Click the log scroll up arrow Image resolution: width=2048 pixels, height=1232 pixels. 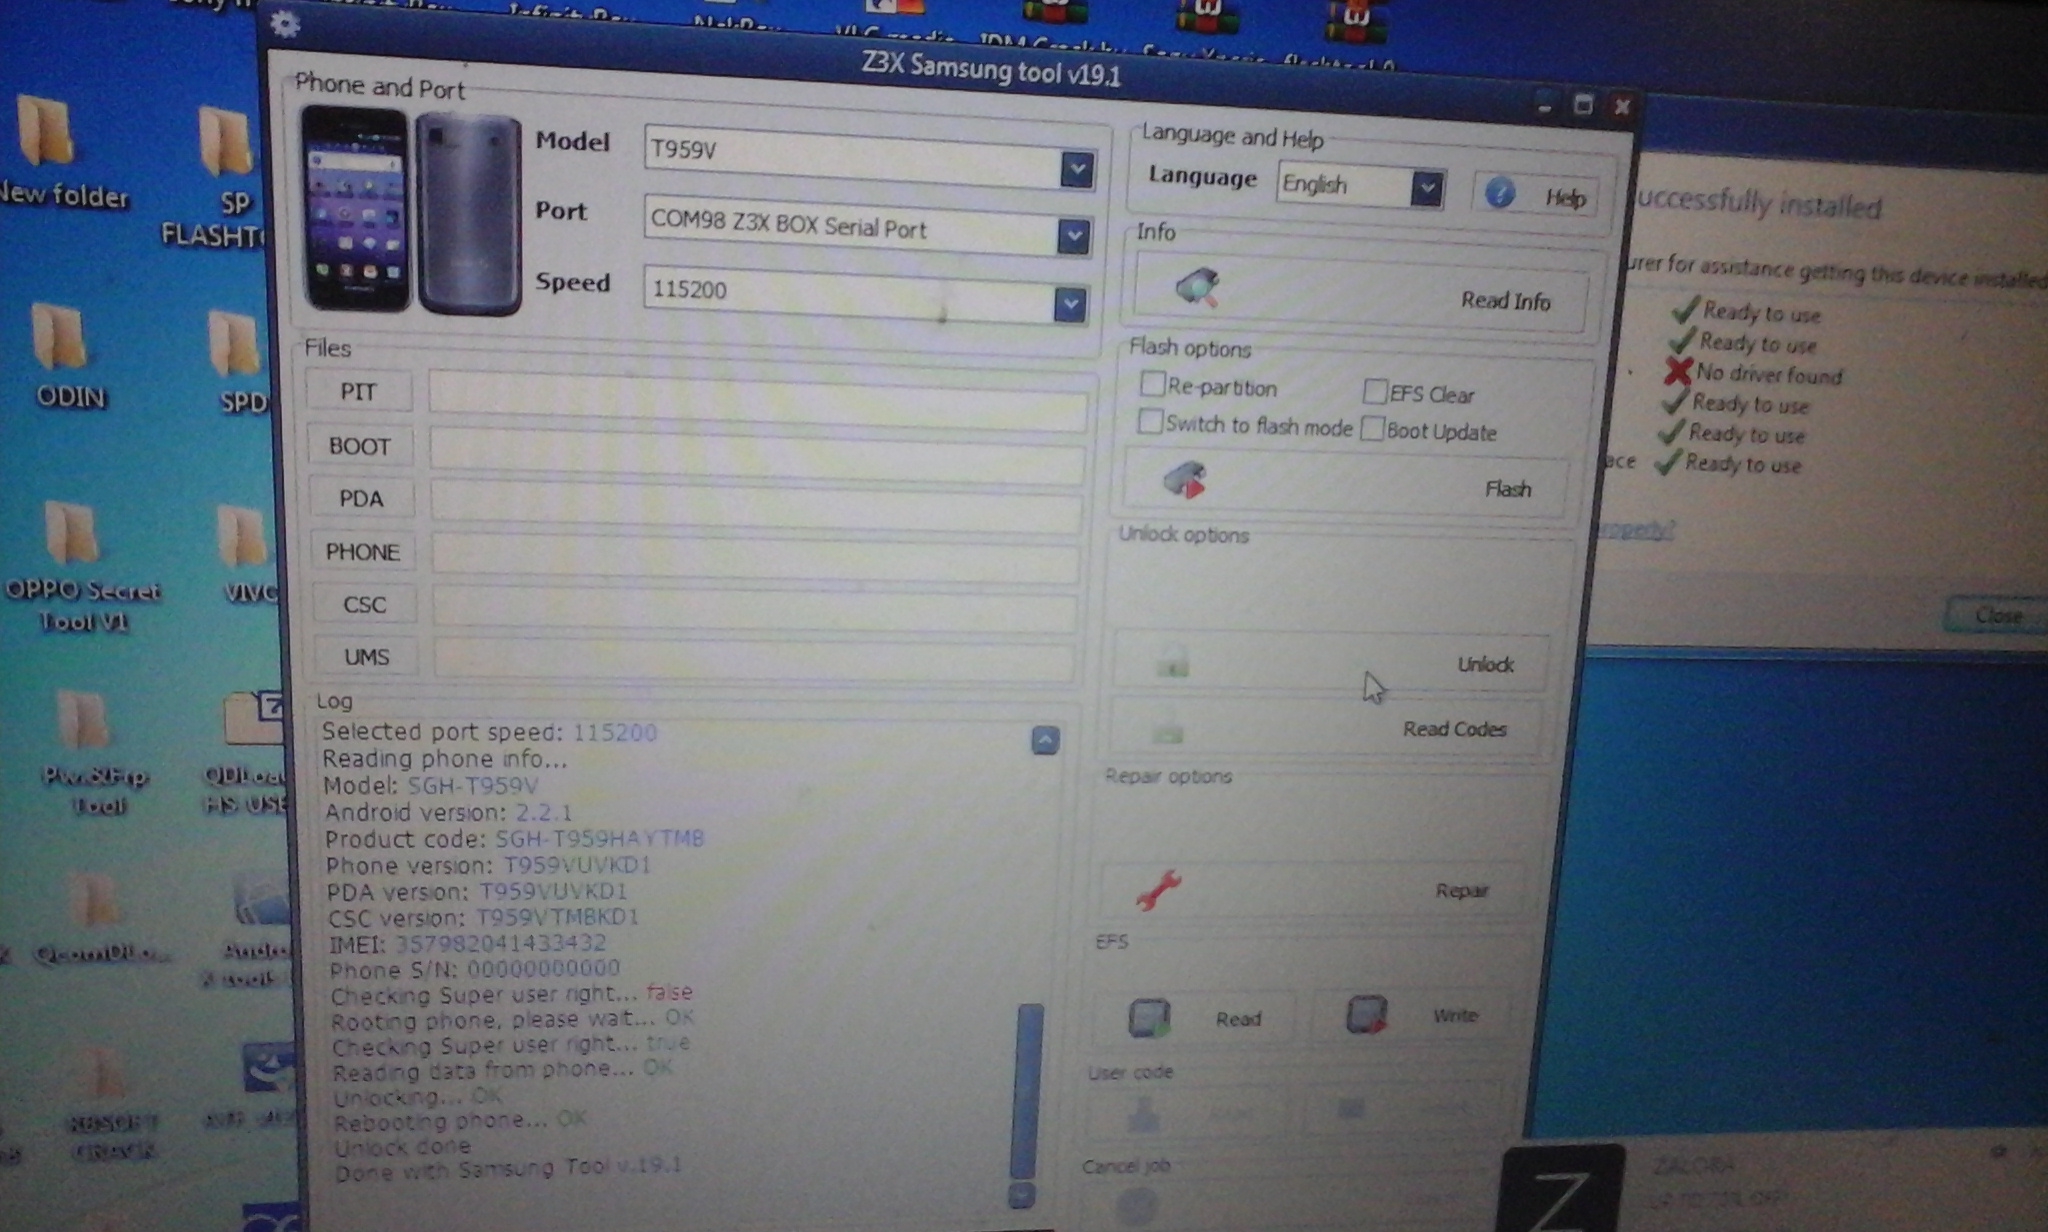click(x=1045, y=740)
